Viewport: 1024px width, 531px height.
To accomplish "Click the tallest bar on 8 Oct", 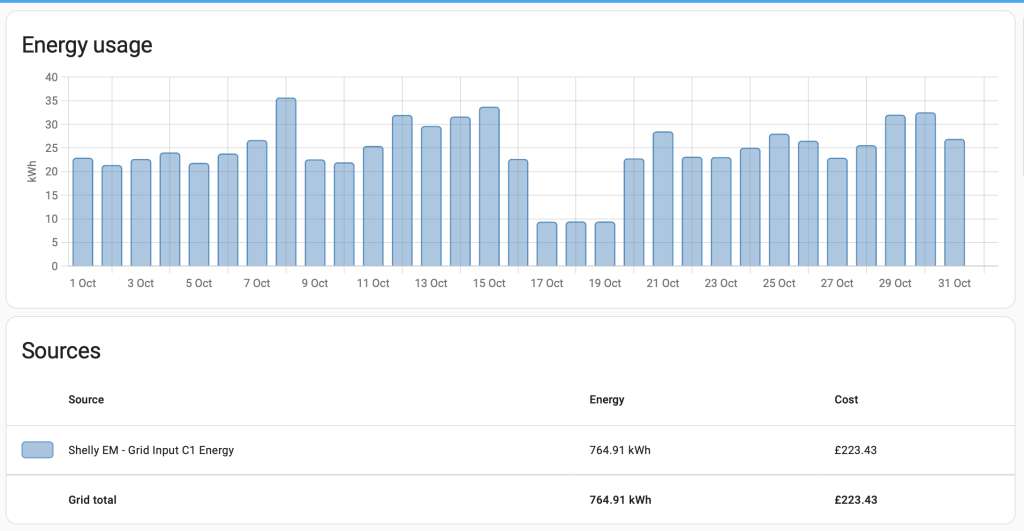I will pyautogui.click(x=286, y=182).
